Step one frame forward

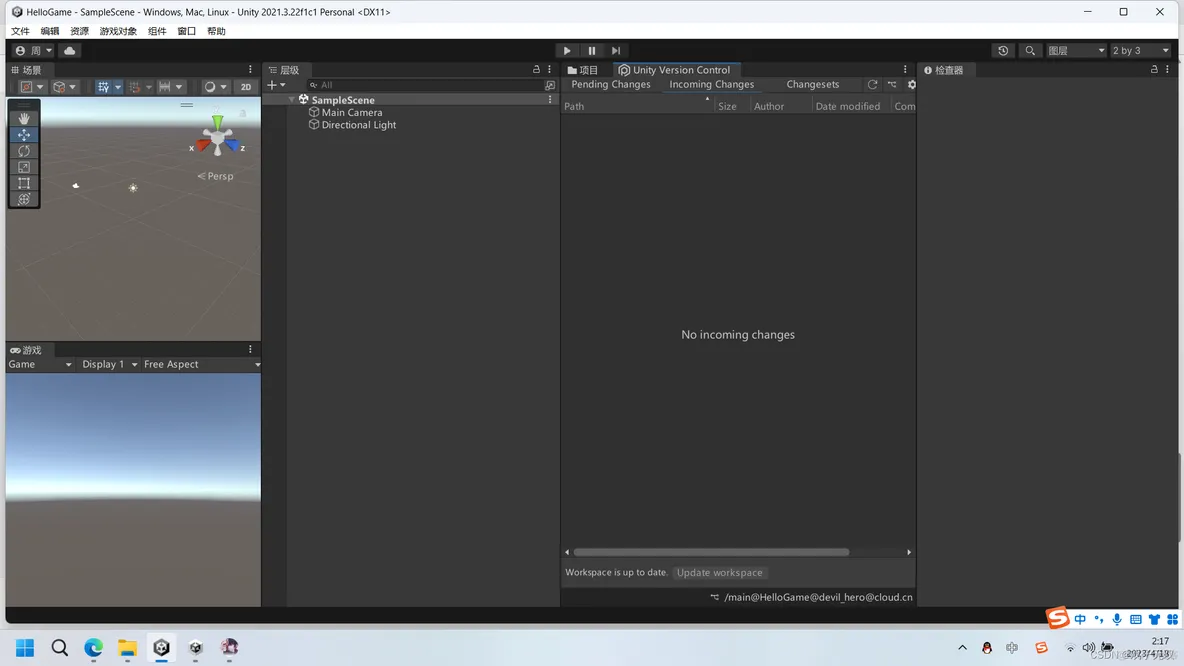(616, 51)
